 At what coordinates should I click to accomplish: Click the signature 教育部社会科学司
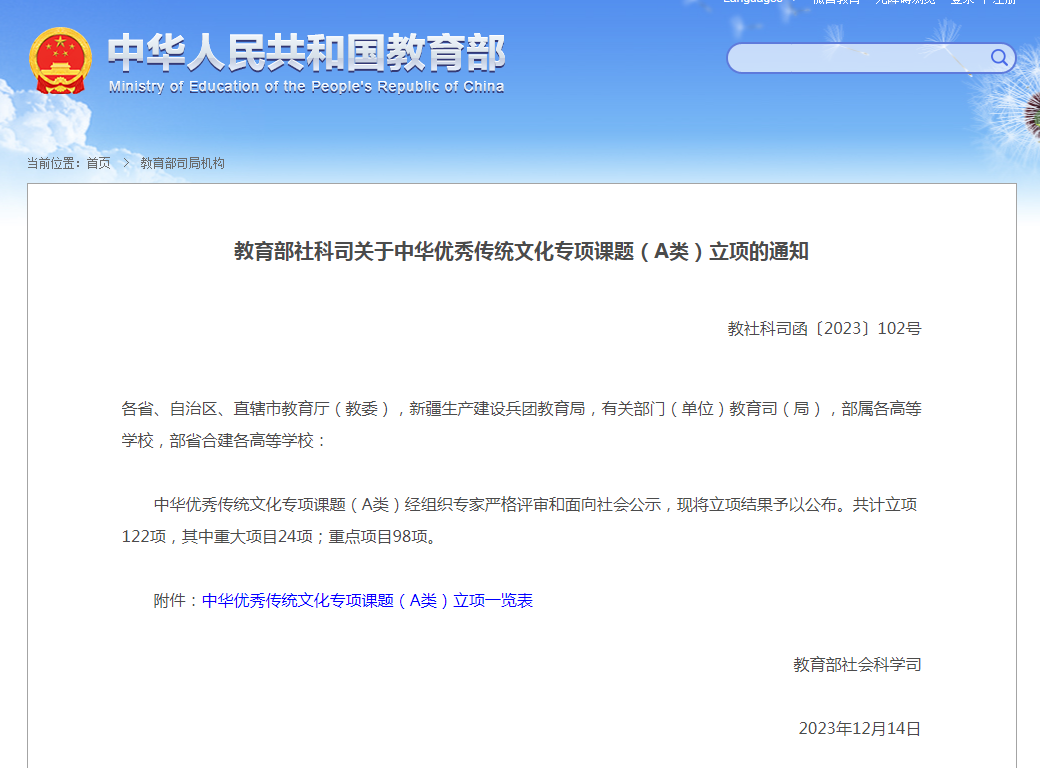[857, 664]
